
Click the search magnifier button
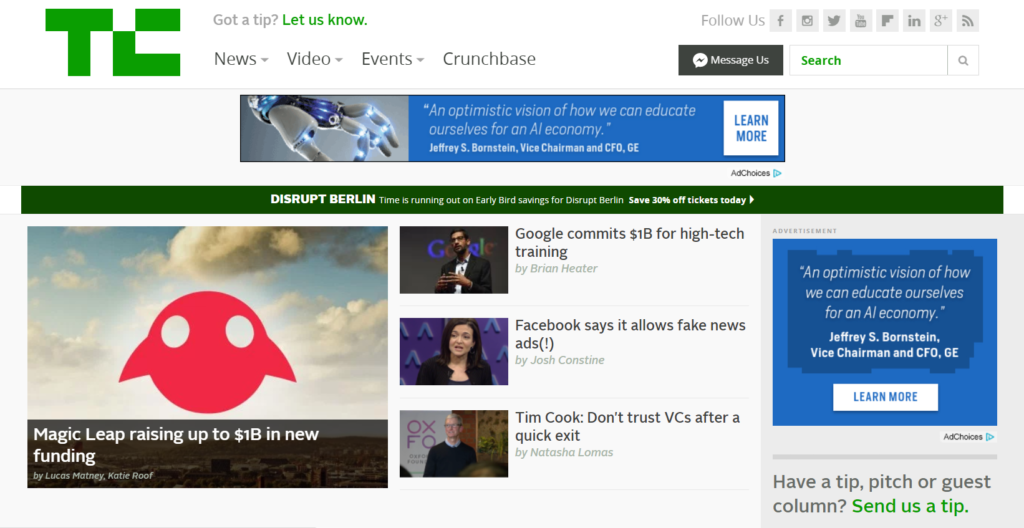(x=963, y=60)
